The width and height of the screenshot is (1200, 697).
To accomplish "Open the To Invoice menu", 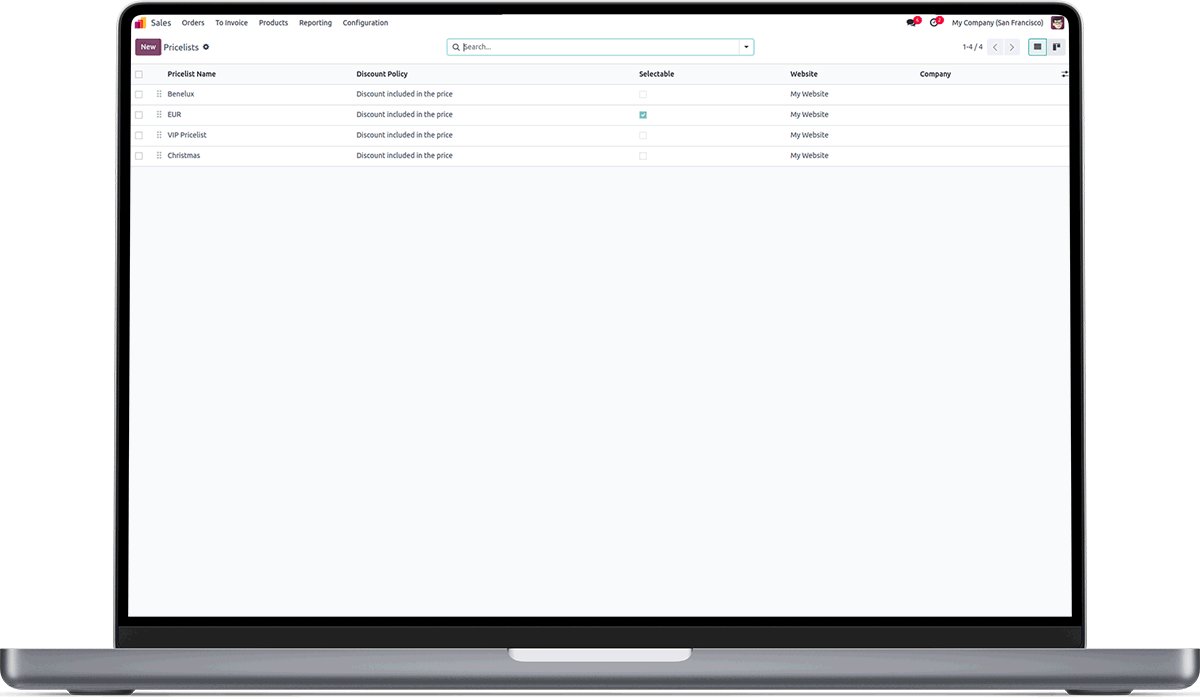I will coord(231,22).
